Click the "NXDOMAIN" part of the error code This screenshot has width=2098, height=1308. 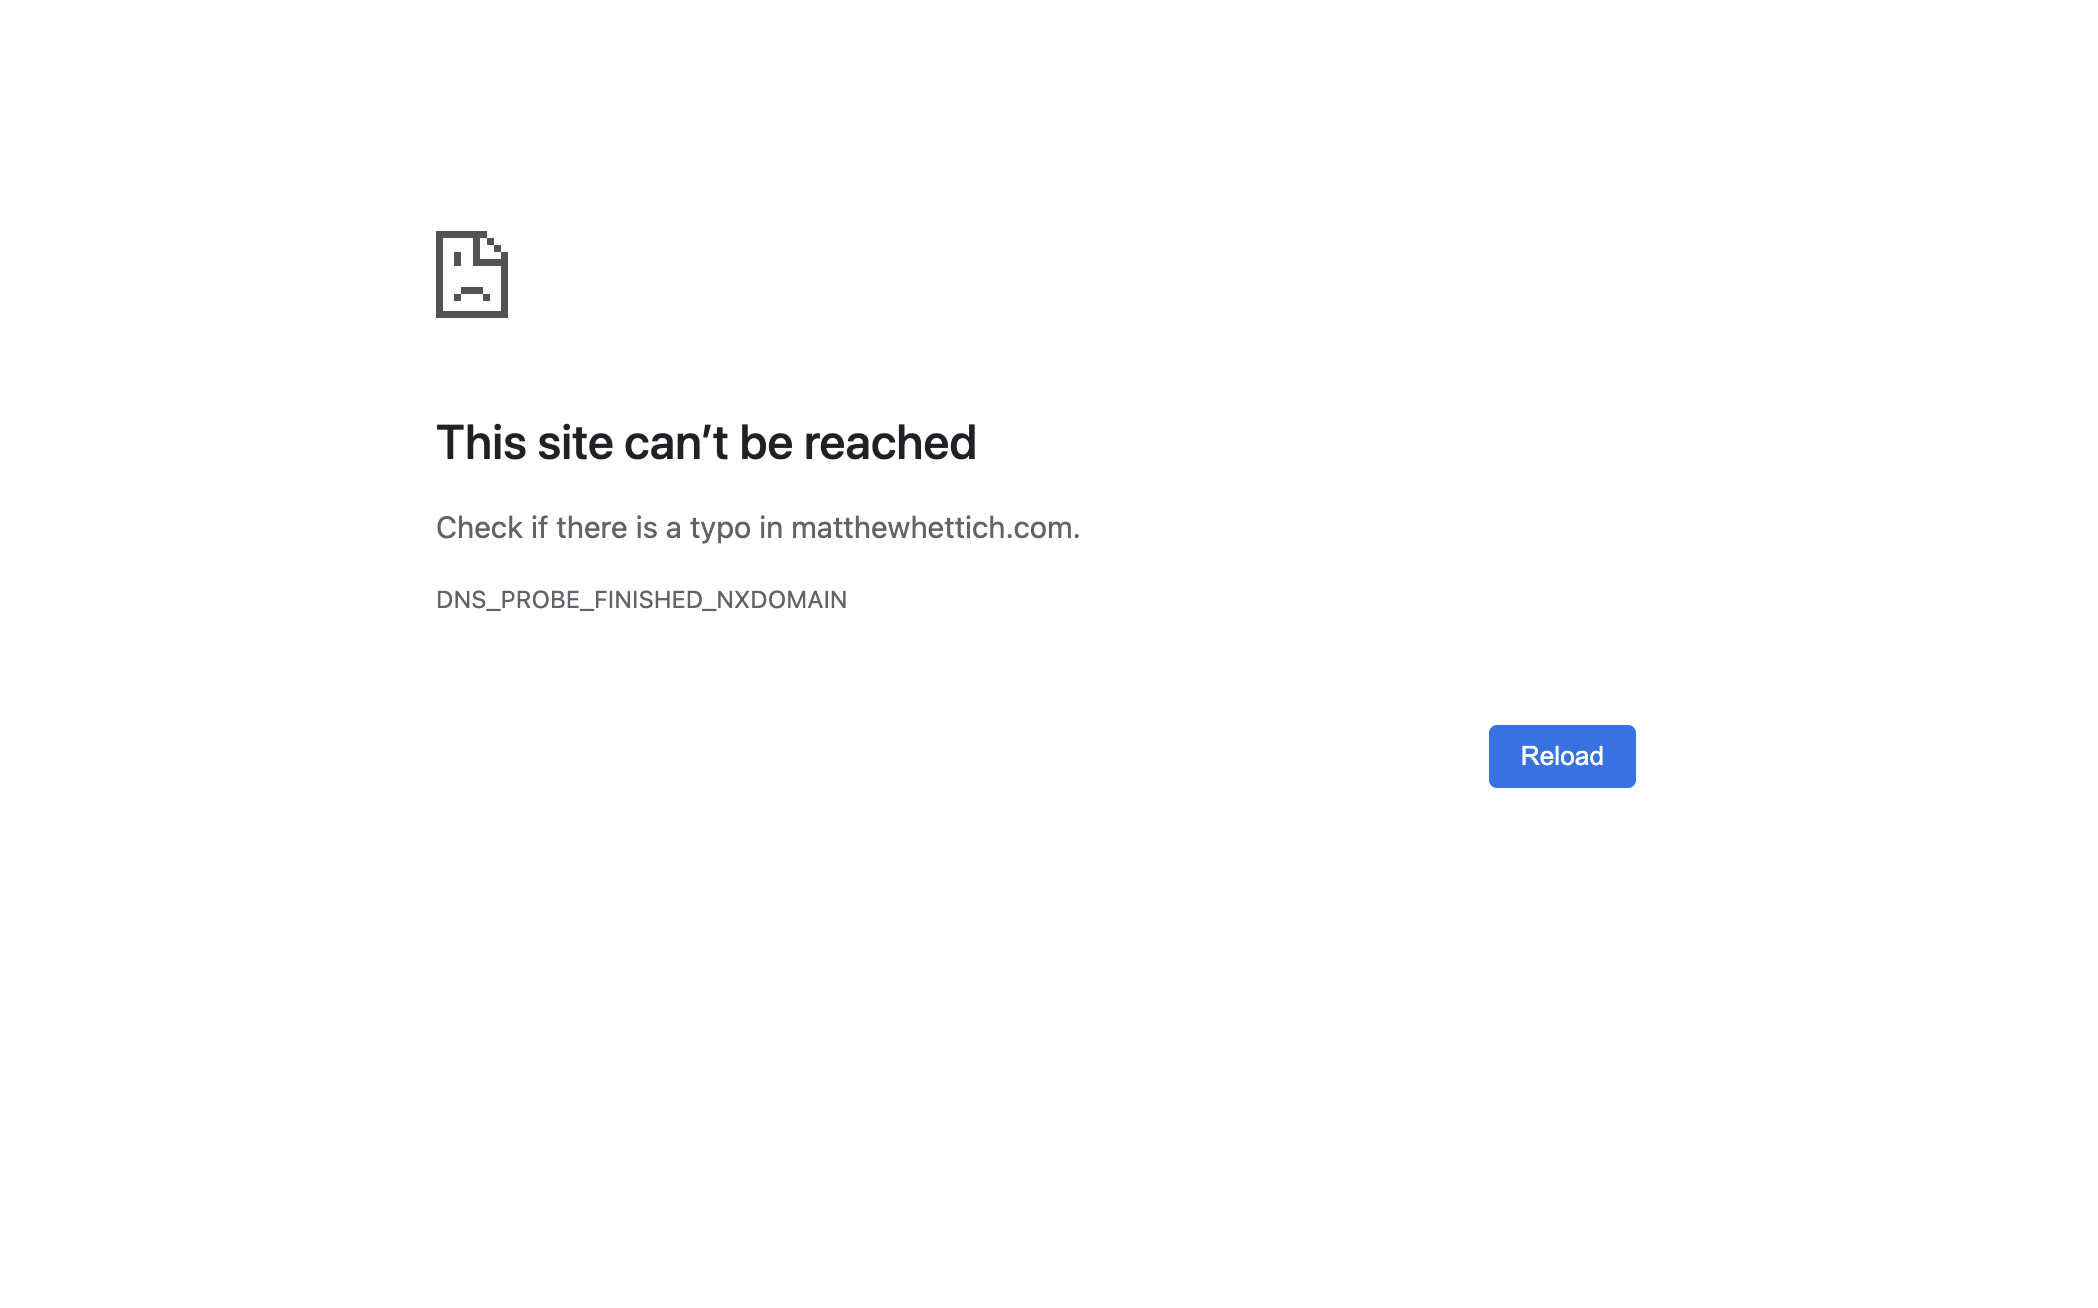(782, 599)
